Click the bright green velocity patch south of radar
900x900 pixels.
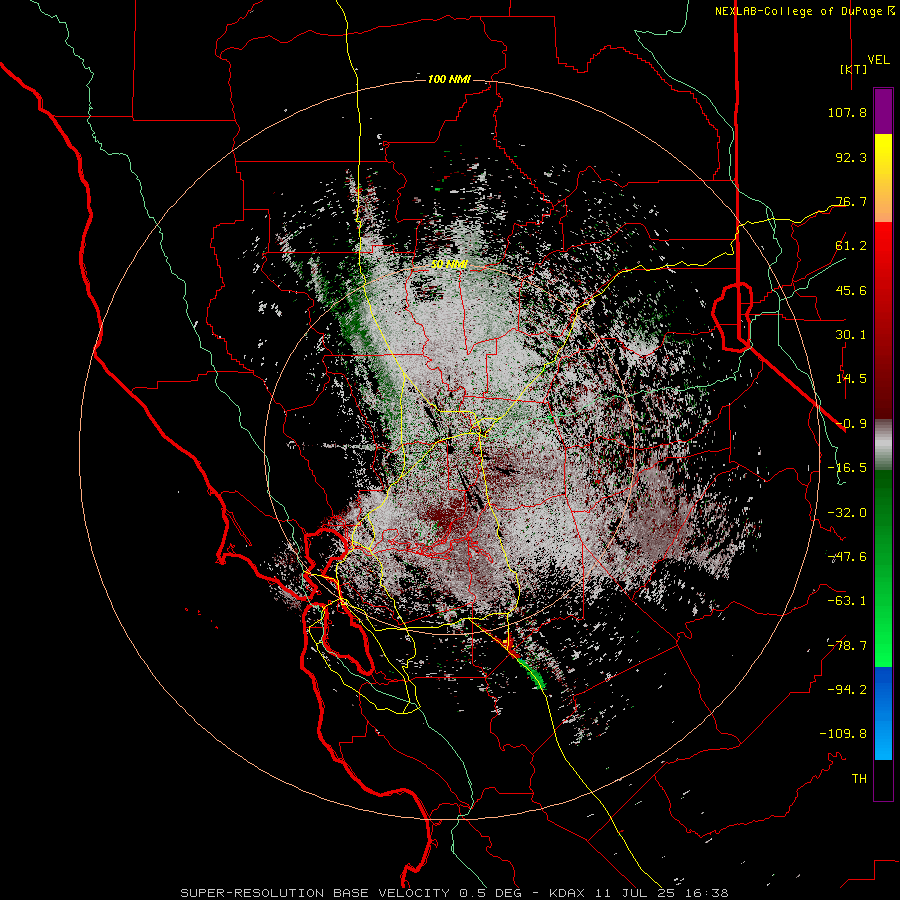534,676
